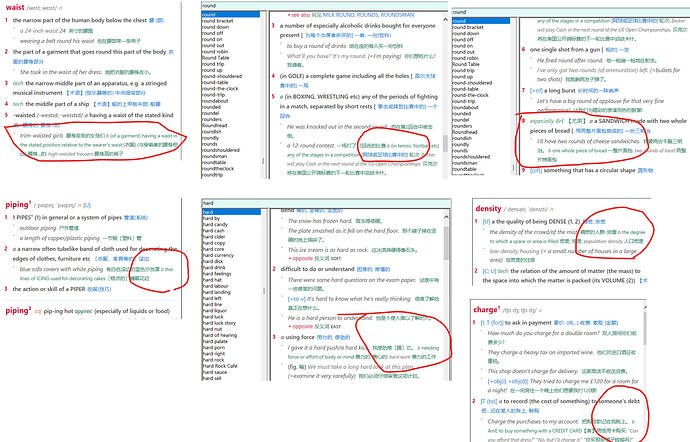The height and width of the screenshot is (442, 690).
Task: Select 'hard sell' in the word list
Action: coord(212,378)
